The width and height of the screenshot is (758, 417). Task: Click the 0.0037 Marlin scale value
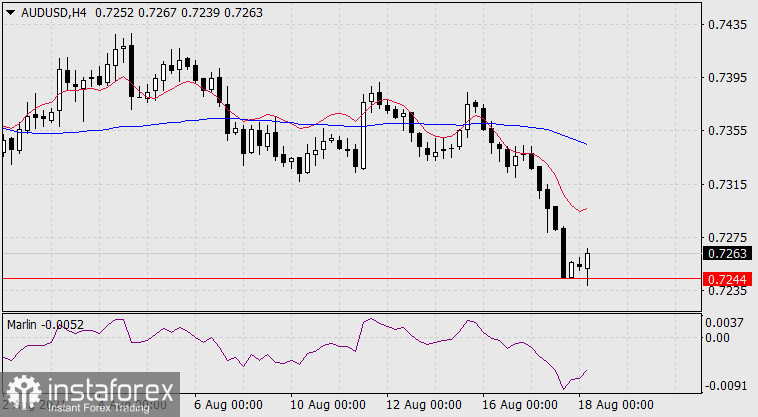pos(724,323)
